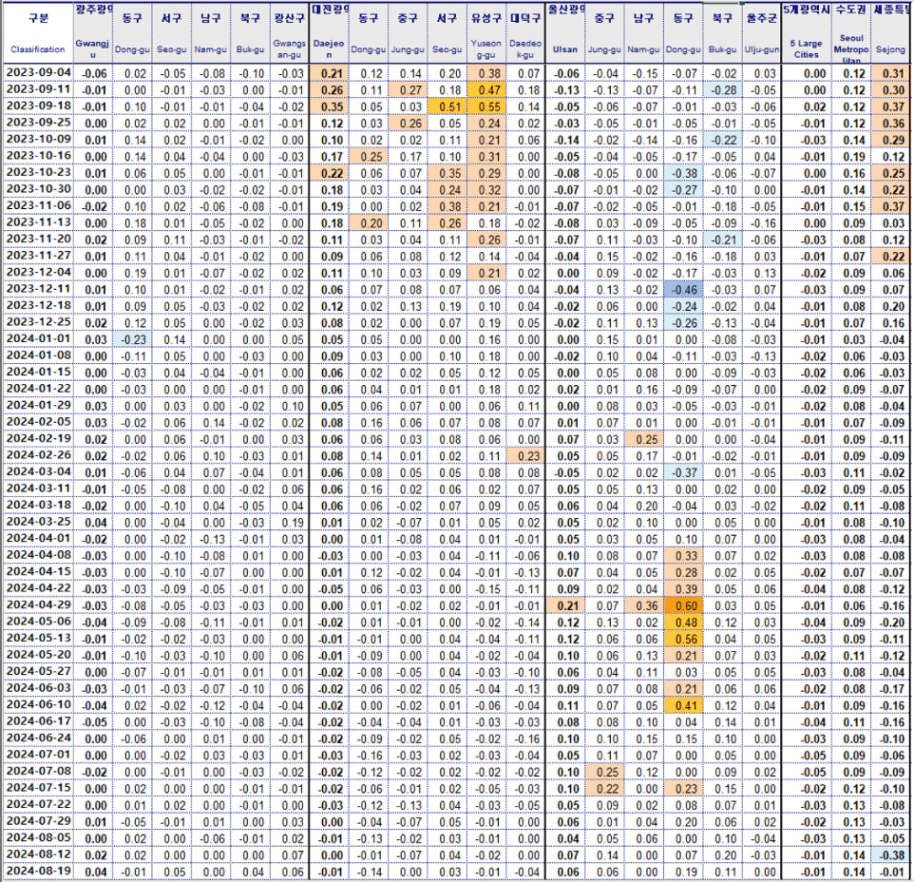The height and width of the screenshot is (882, 914).
Task: Click the 0.60 cell in the 2024-04-29 row
Action: [683, 606]
